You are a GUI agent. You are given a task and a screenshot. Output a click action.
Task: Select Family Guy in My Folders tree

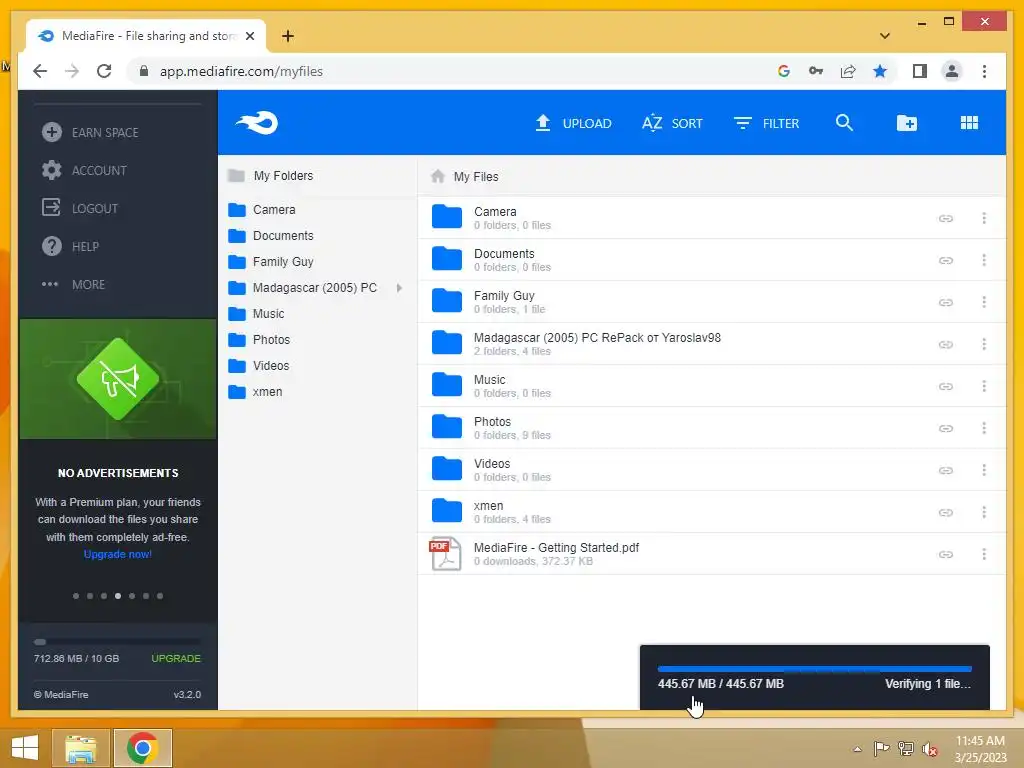coord(271,262)
